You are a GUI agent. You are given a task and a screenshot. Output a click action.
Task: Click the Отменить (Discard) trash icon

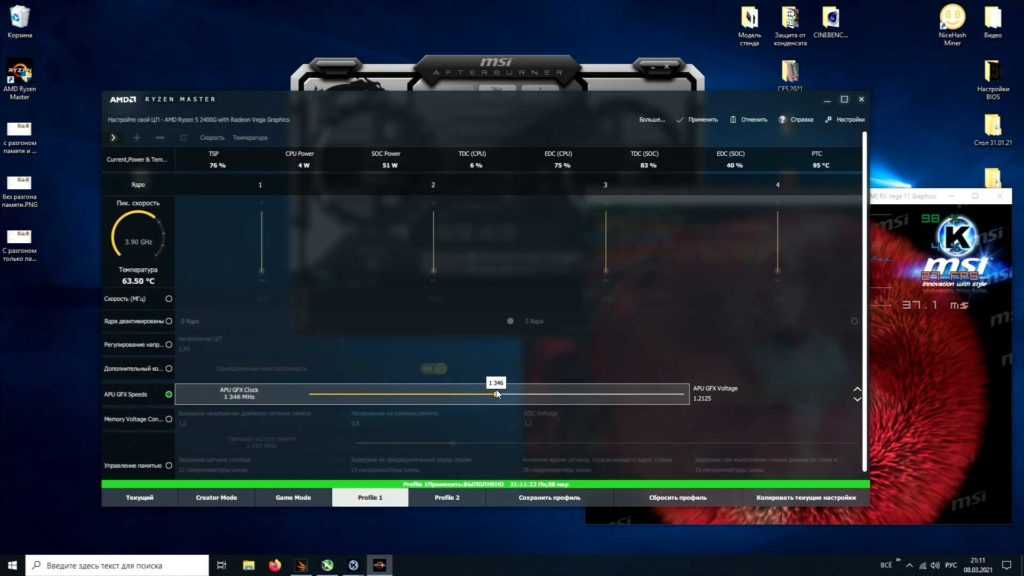tap(733, 119)
